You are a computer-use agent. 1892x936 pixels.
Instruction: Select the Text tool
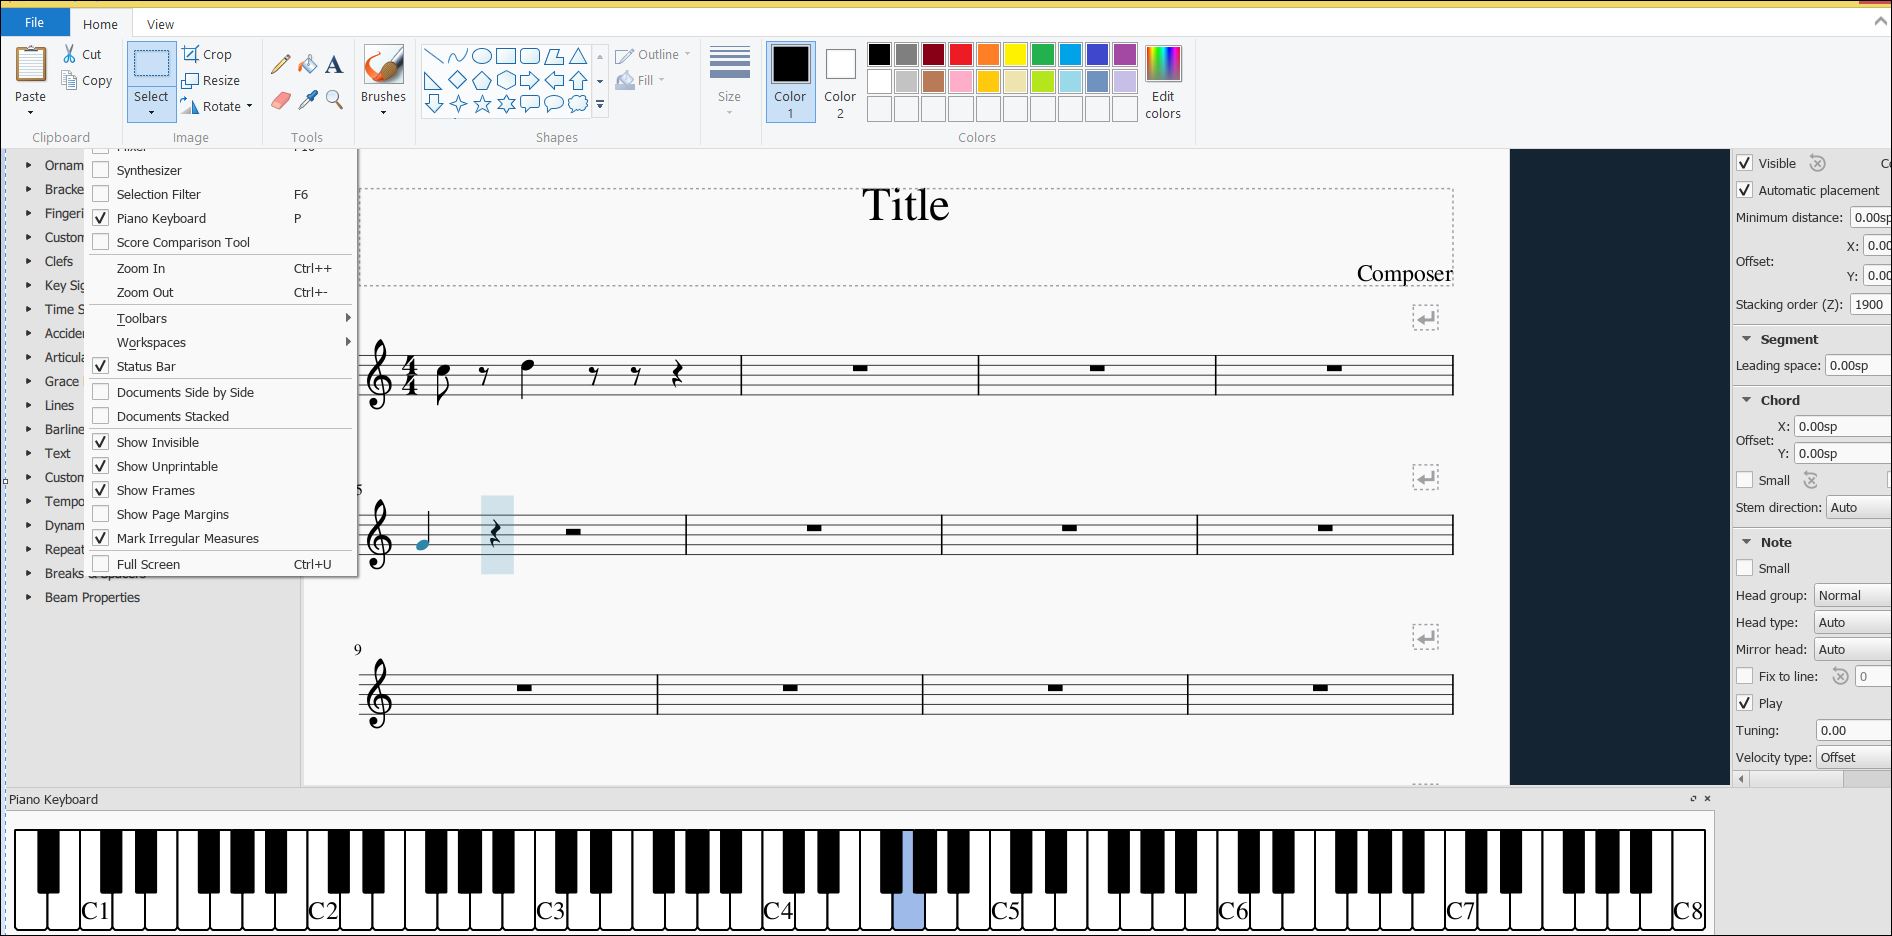pyautogui.click(x=334, y=64)
